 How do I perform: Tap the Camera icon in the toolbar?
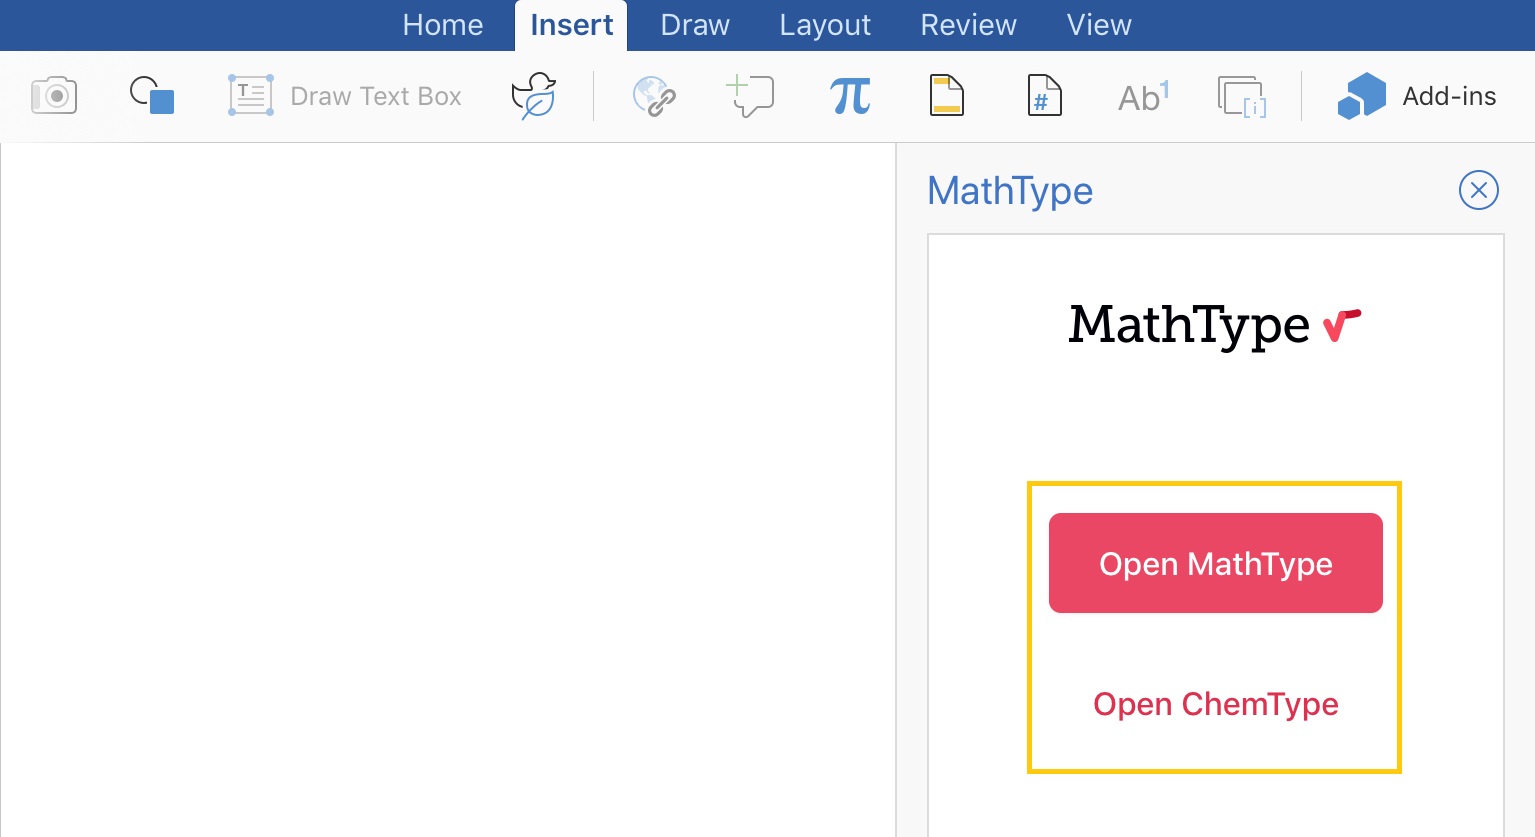(x=54, y=96)
